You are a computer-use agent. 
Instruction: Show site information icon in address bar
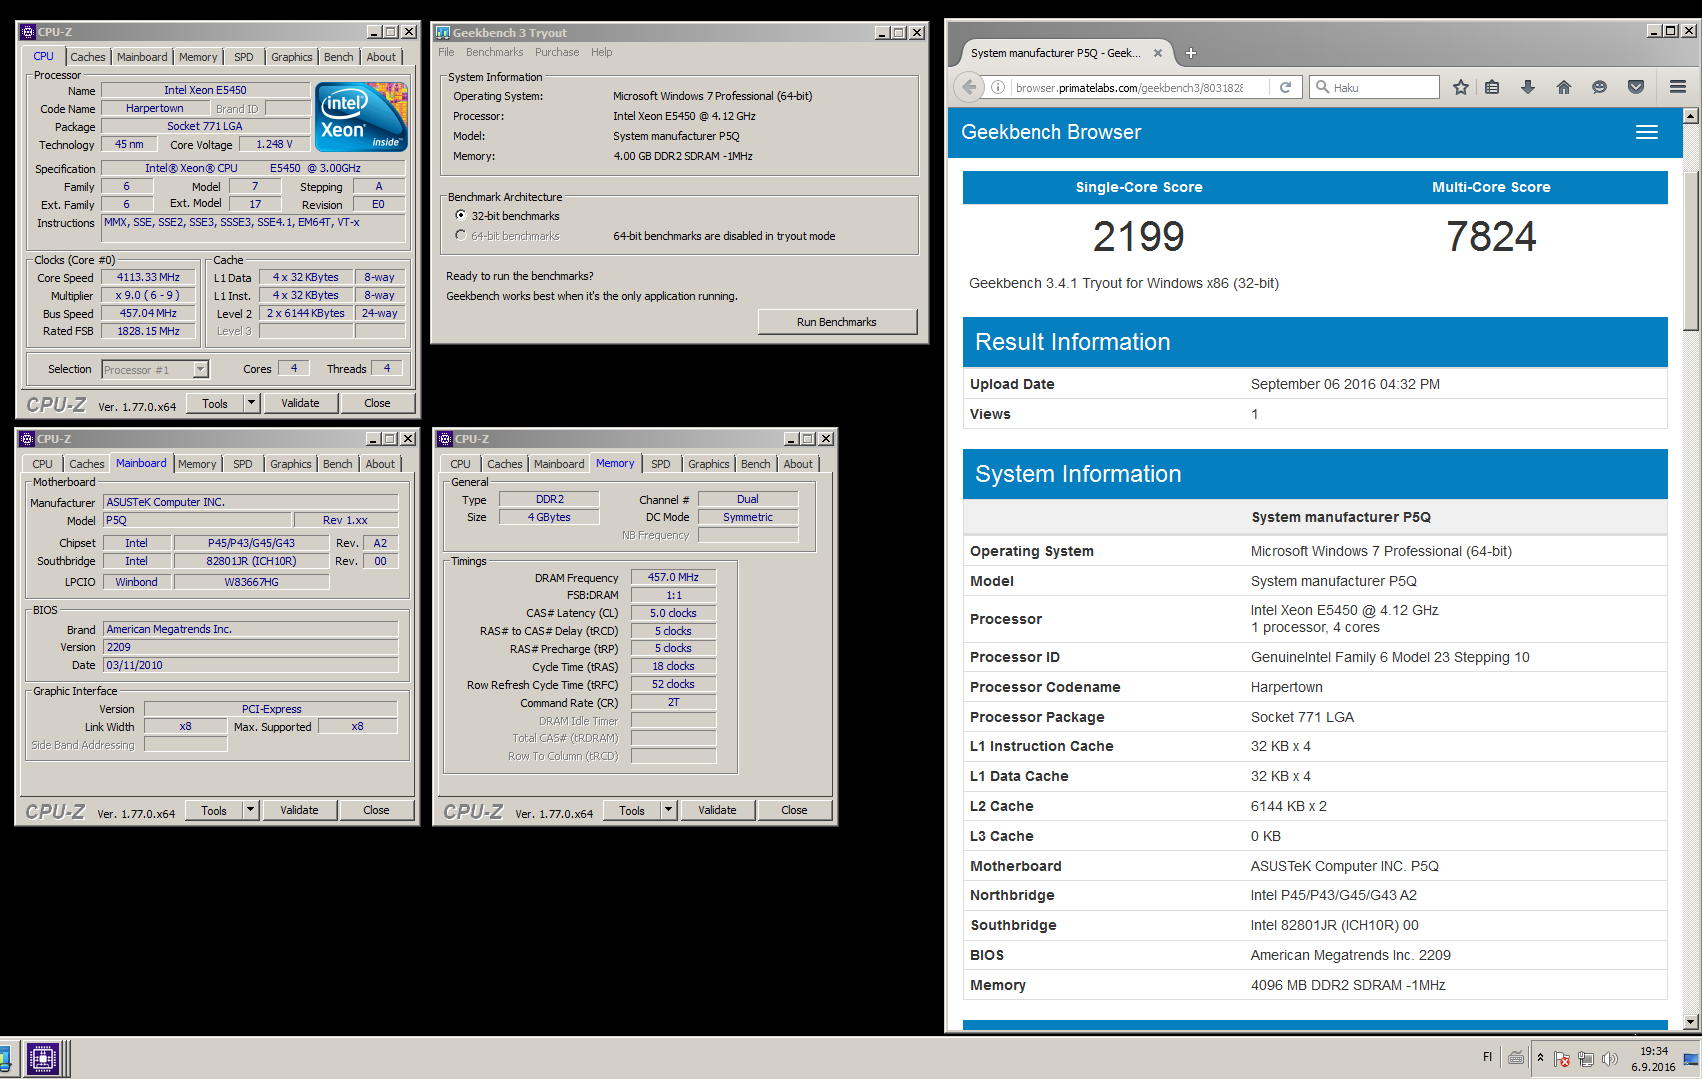tap(998, 87)
